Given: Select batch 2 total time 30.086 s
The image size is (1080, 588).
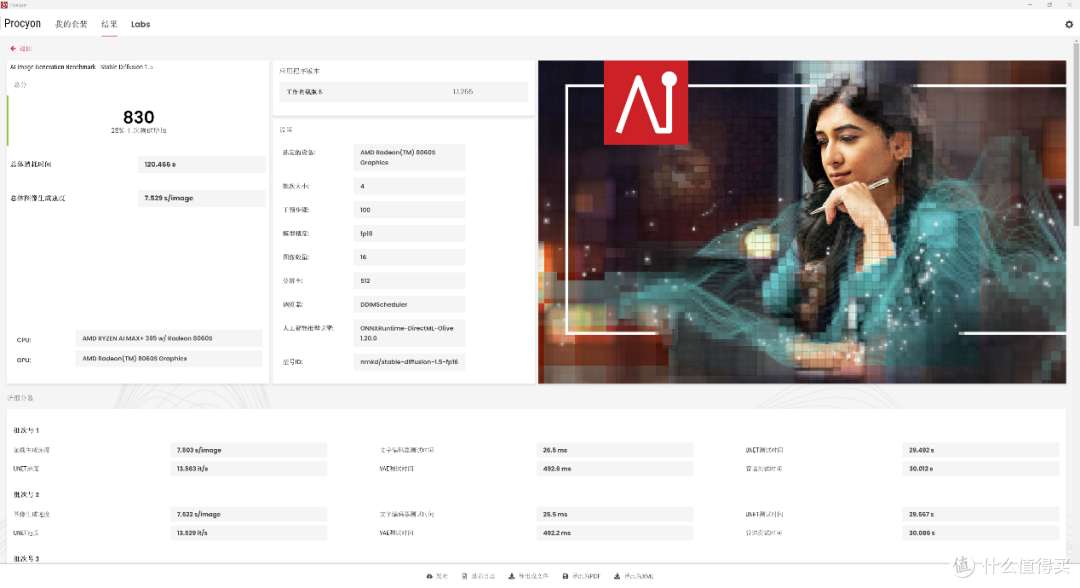Looking at the screenshot, I should [980, 533].
